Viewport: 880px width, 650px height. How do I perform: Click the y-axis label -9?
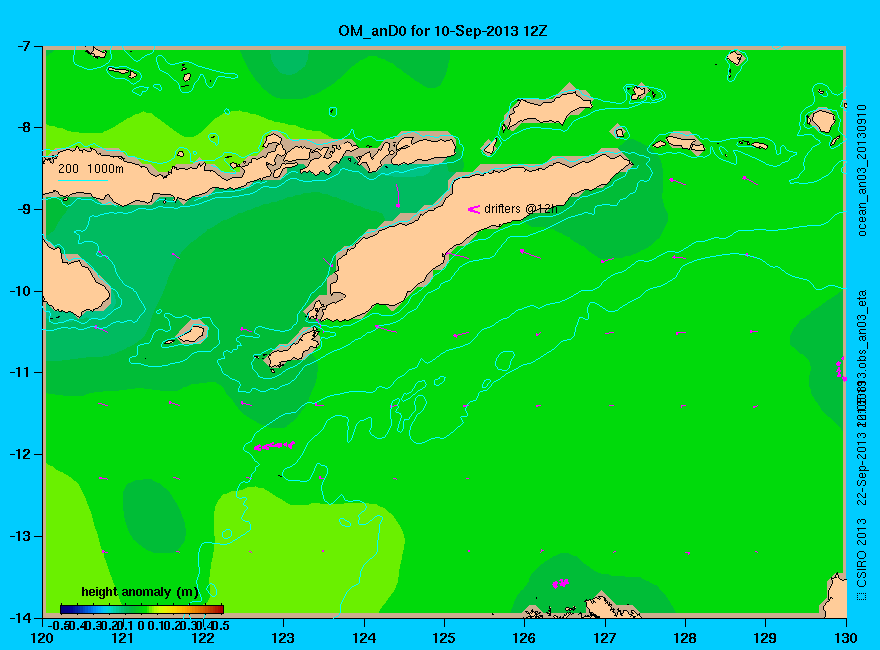(x=24, y=209)
